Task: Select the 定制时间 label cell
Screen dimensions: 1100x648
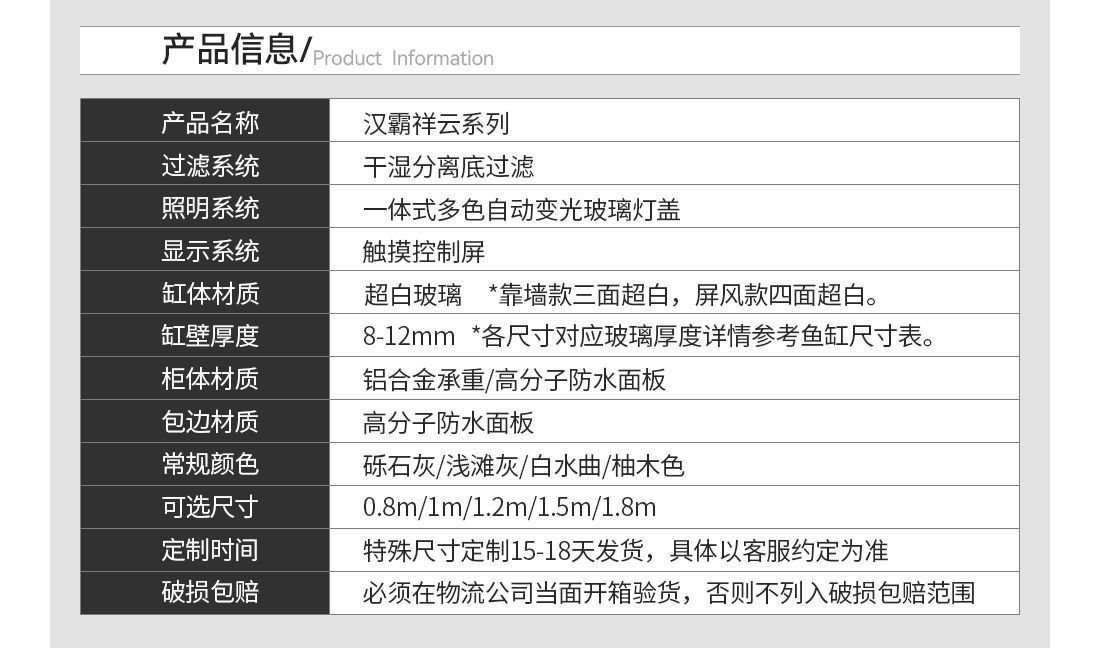Action: pos(210,551)
